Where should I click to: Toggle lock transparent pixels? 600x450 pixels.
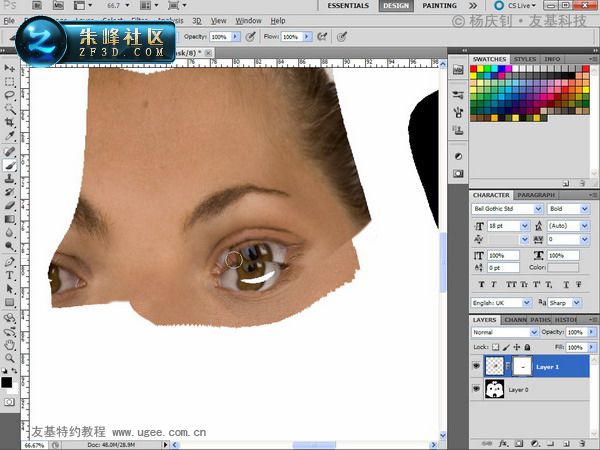[x=496, y=347]
